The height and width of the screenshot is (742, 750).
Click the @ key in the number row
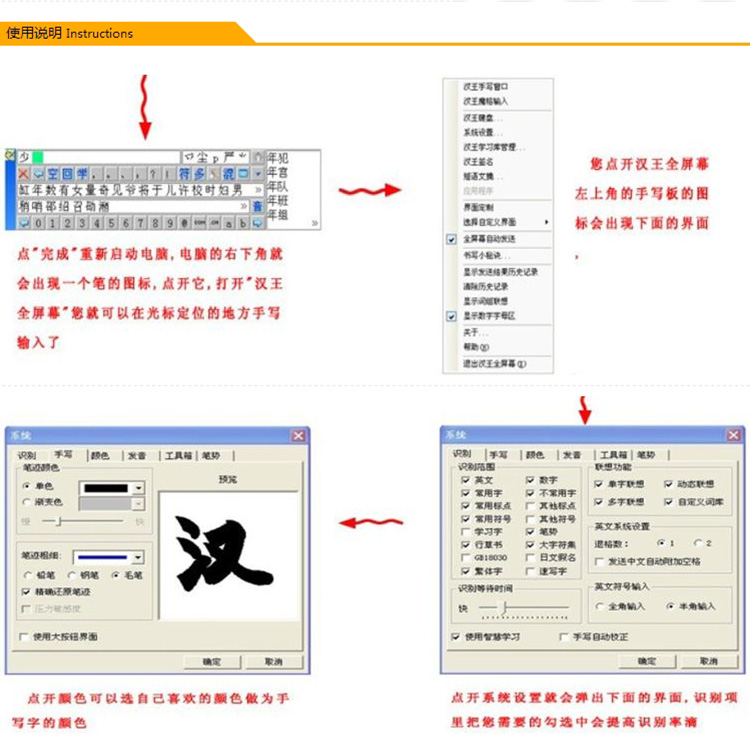[x=184, y=223]
